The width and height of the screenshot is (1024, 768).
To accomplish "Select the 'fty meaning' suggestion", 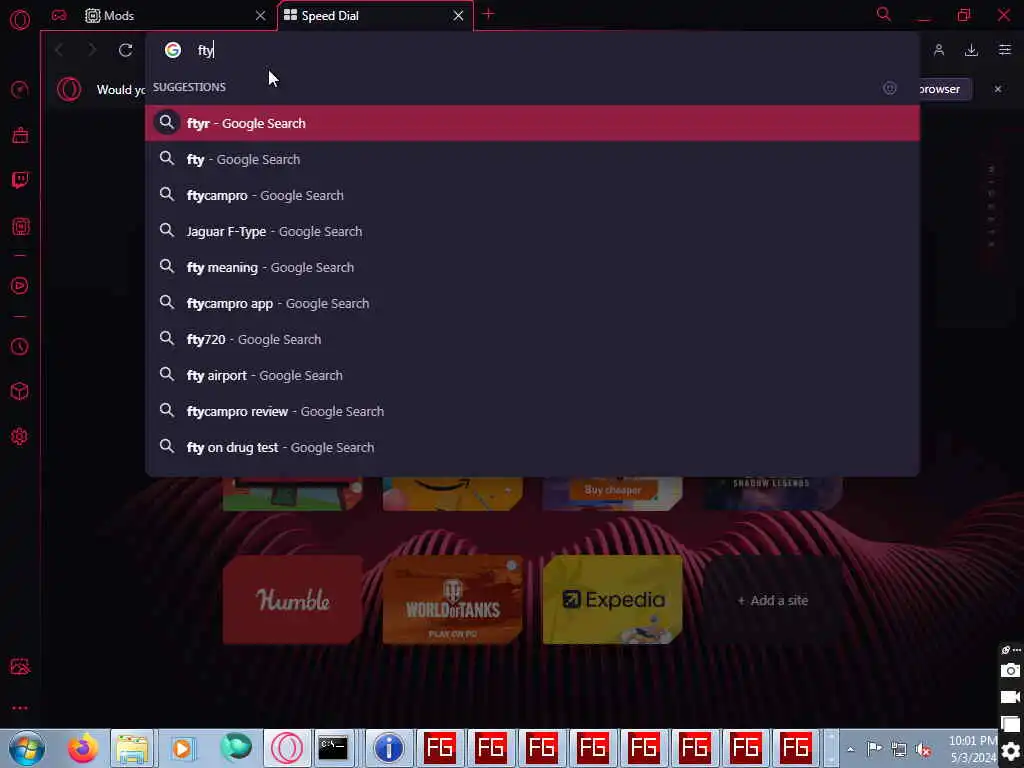I will [532, 267].
